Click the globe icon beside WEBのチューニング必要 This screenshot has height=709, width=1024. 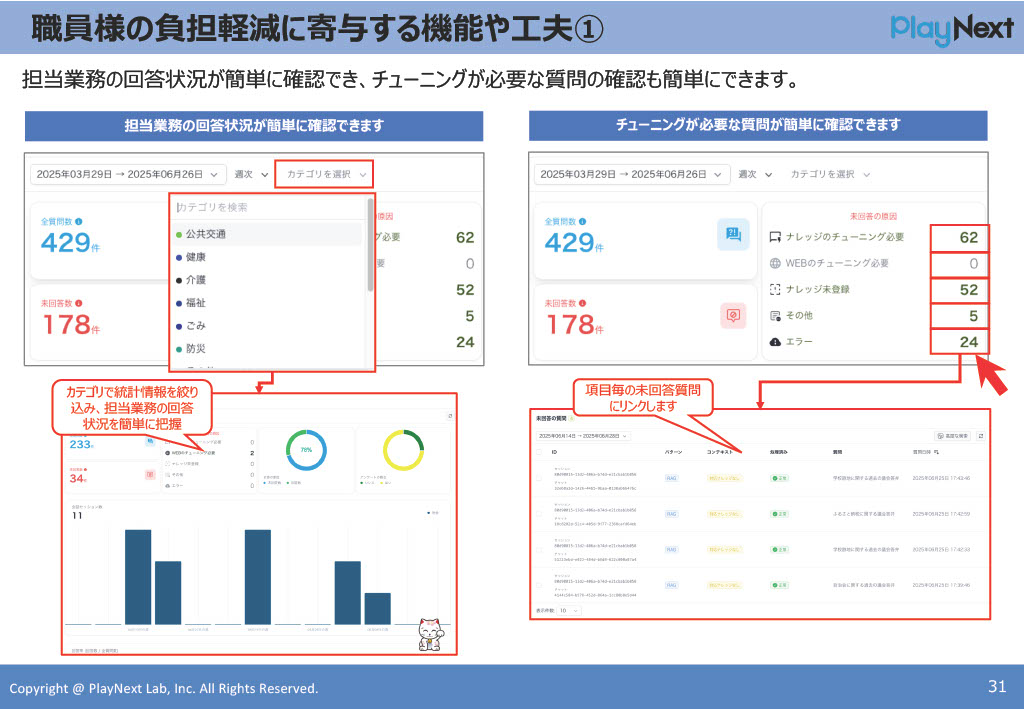774,264
